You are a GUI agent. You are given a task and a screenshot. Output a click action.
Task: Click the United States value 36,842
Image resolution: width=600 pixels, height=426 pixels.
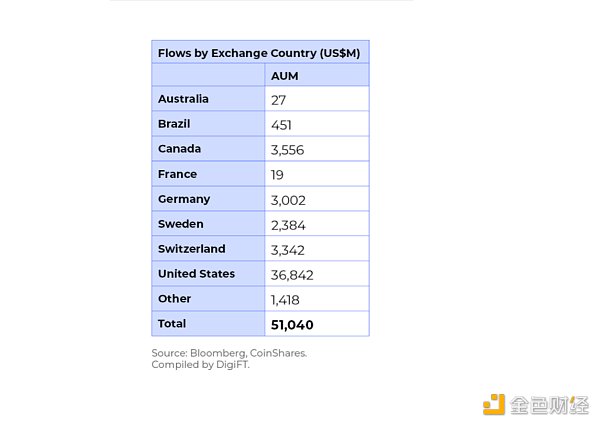(291, 274)
